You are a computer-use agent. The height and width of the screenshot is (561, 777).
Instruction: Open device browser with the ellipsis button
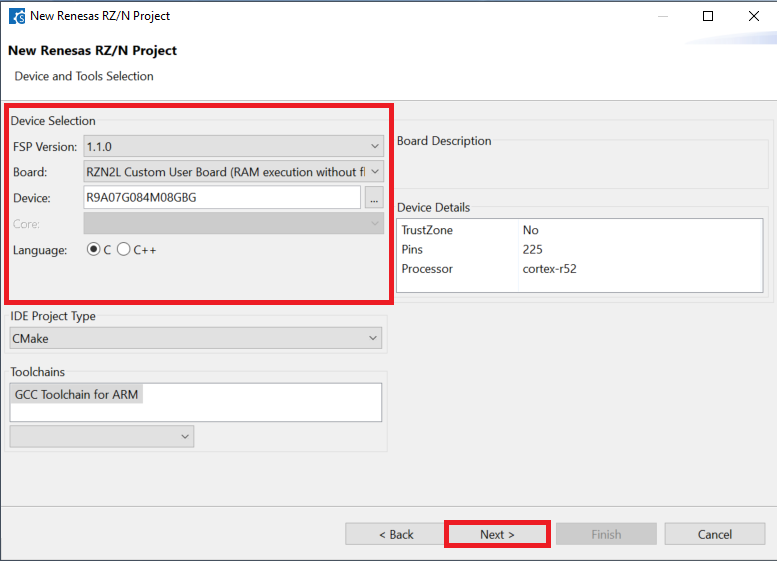(x=374, y=198)
